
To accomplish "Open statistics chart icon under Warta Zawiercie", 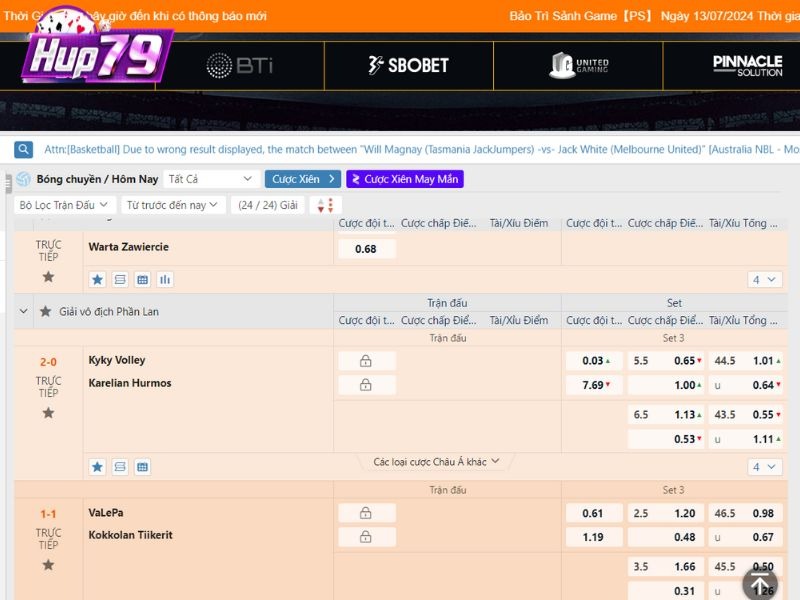I will point(165,279).
